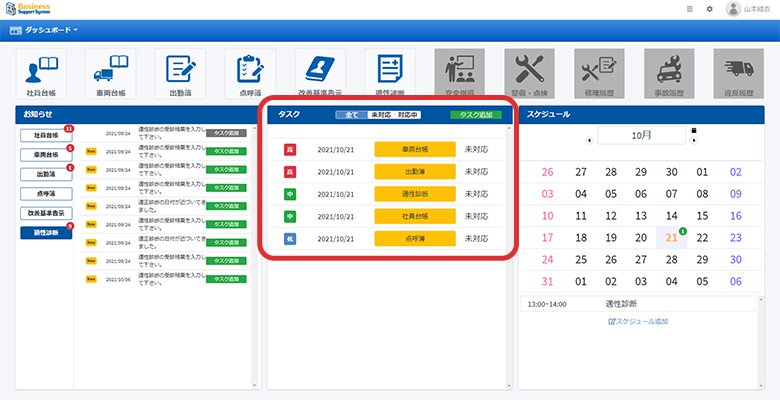Viewport: 780px width, 400px height.
Task: Select 適性診断 tab in お知らせ panel
Action: [x=46, y=232]
